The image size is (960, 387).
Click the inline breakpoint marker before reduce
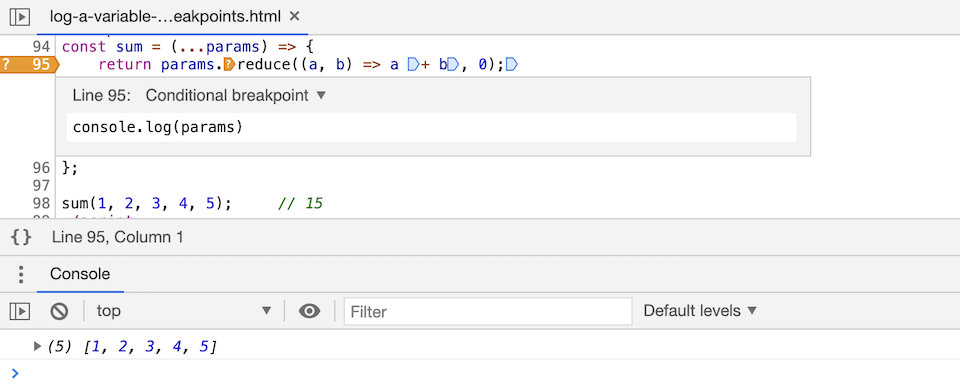click(x=229, y=64)
